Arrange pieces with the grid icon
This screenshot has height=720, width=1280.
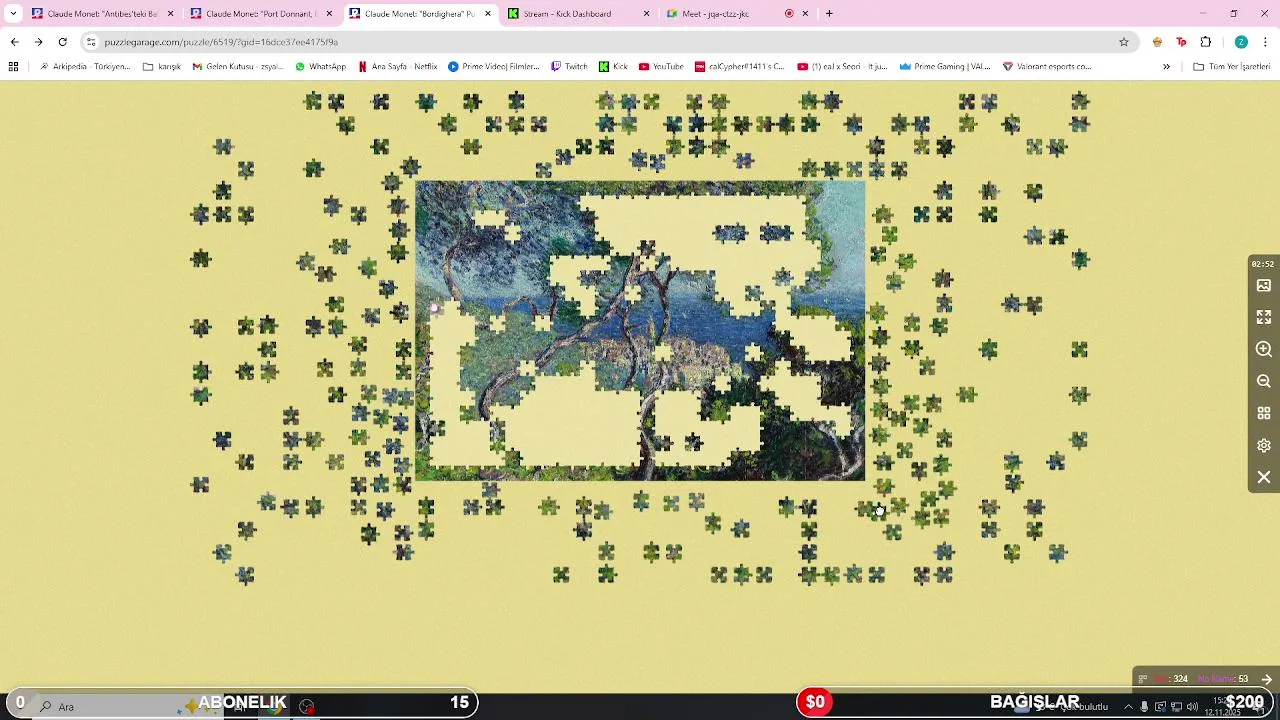click(1264, 414)
